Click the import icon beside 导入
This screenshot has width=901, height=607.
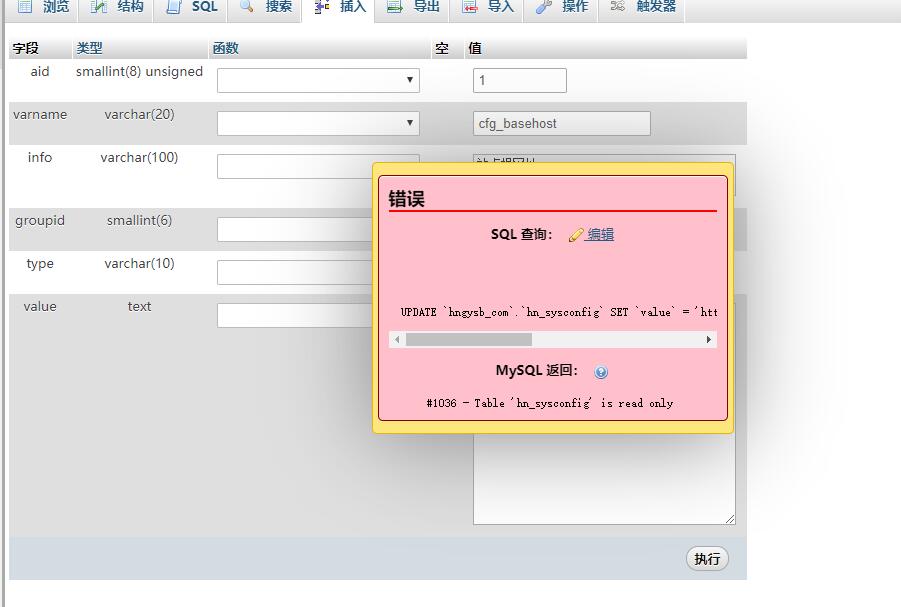[469, 6]
